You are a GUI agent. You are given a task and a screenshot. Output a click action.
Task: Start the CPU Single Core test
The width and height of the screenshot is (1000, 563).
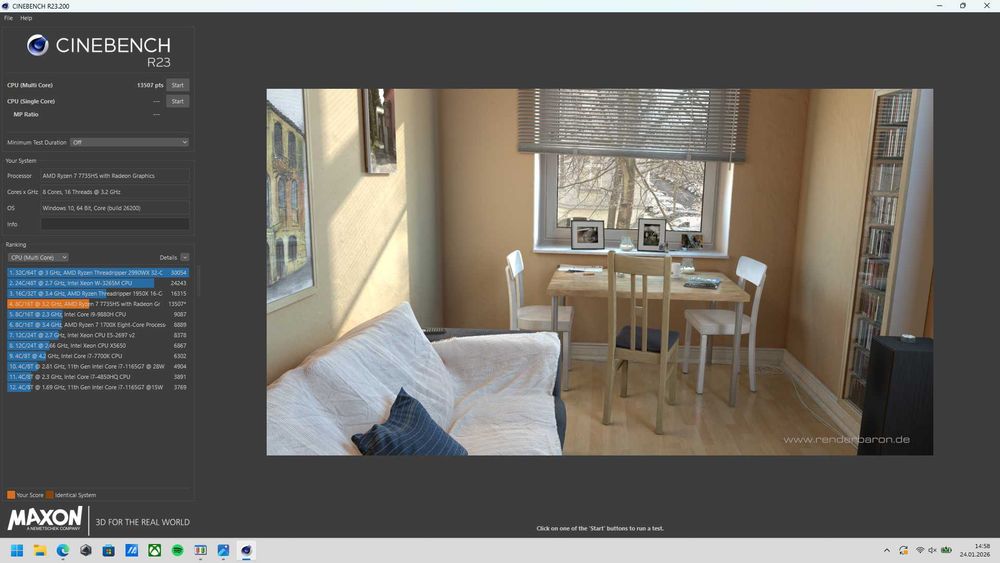(177, 101)
